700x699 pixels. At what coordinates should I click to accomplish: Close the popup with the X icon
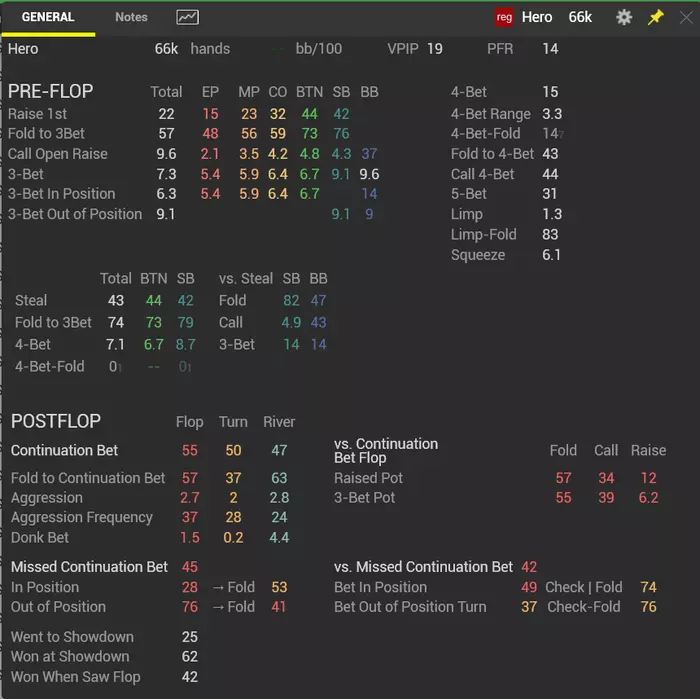tap(686, 17)
